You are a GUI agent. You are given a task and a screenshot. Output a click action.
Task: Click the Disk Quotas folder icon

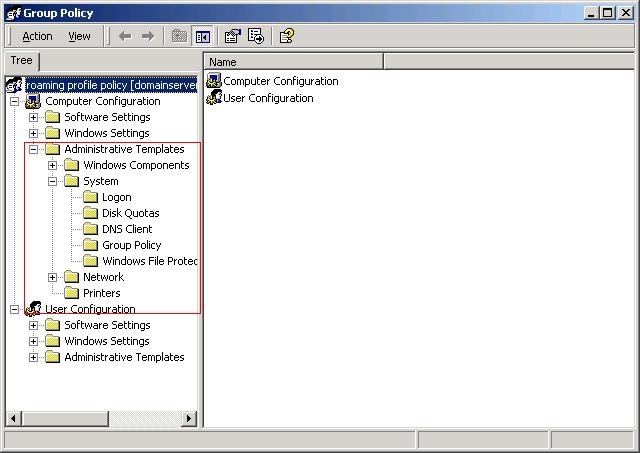(x=90, y=213)
